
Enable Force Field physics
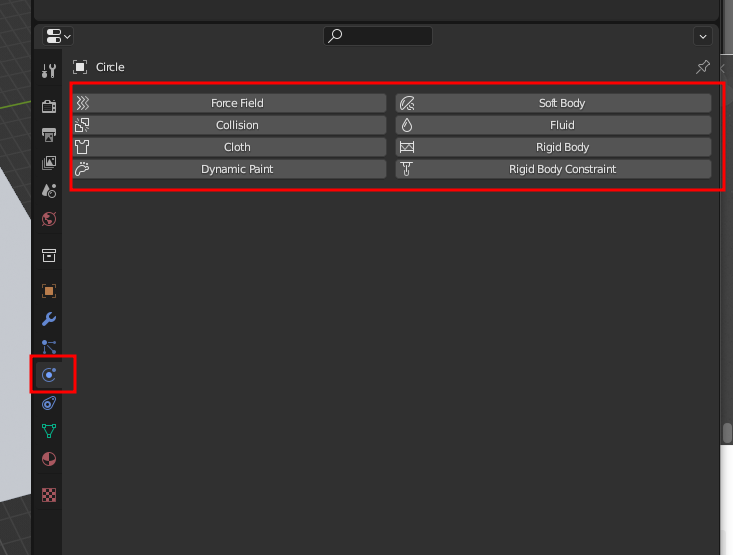pyautogui.click(x=230, y=103)
